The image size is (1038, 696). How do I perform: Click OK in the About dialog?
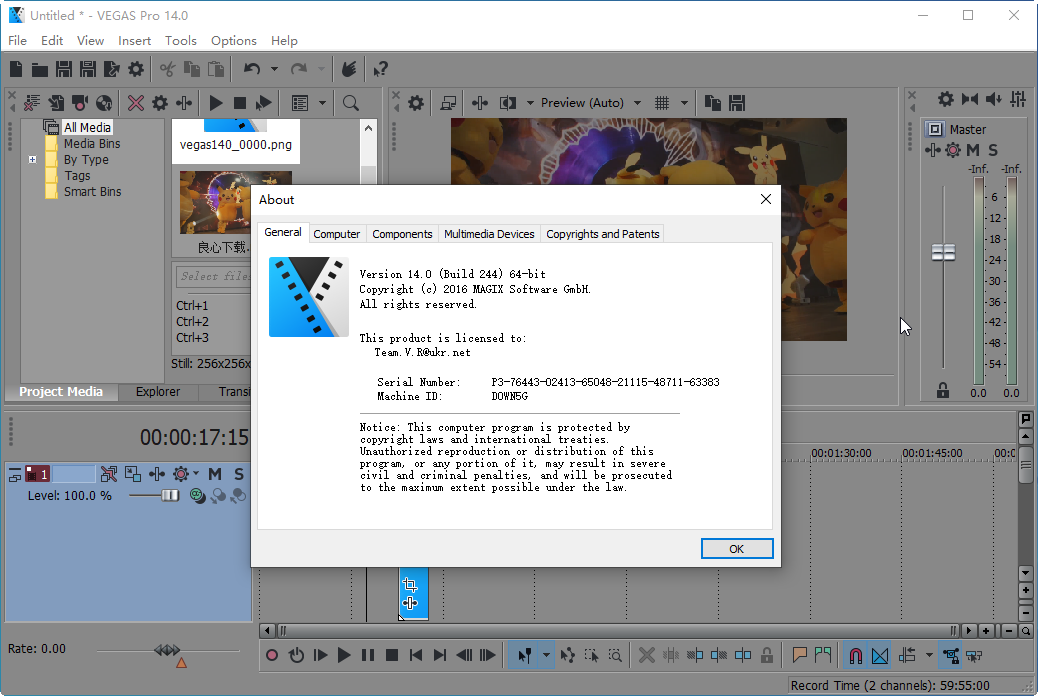[x=737, y=548]
